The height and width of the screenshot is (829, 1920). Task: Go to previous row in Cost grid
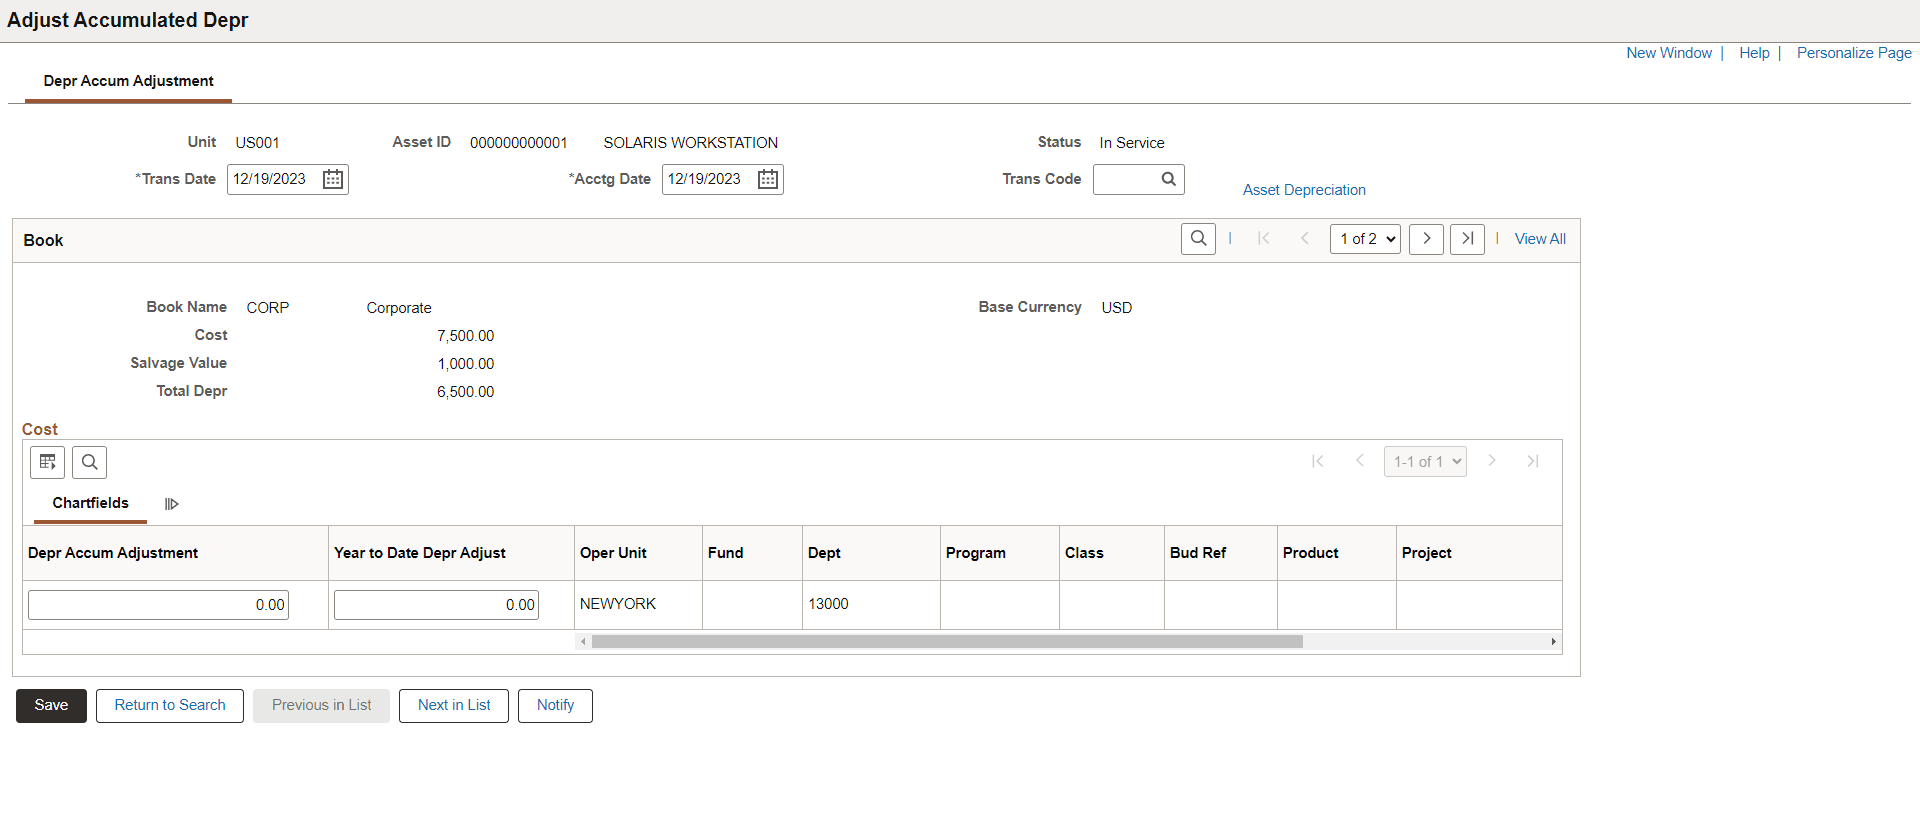[1360, 461]
